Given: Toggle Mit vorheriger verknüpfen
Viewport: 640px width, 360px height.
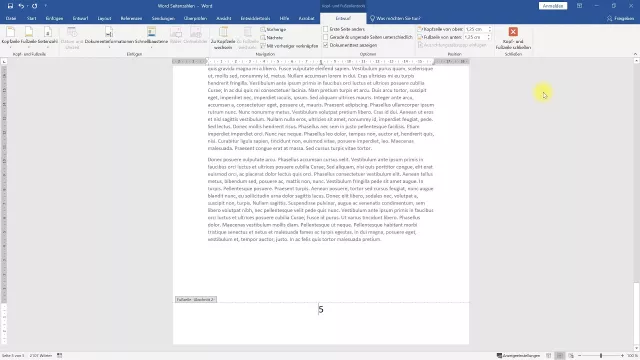Looking at the screenshot, I should tap(289, 46).
